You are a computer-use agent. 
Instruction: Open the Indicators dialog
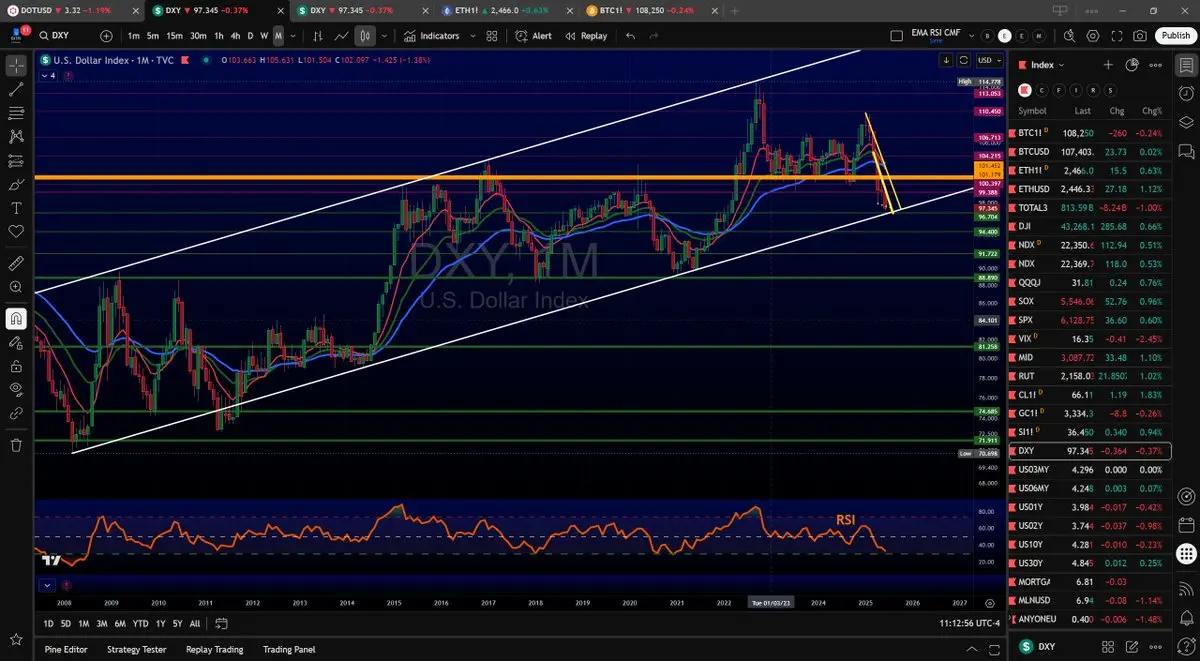pos(431,36)
